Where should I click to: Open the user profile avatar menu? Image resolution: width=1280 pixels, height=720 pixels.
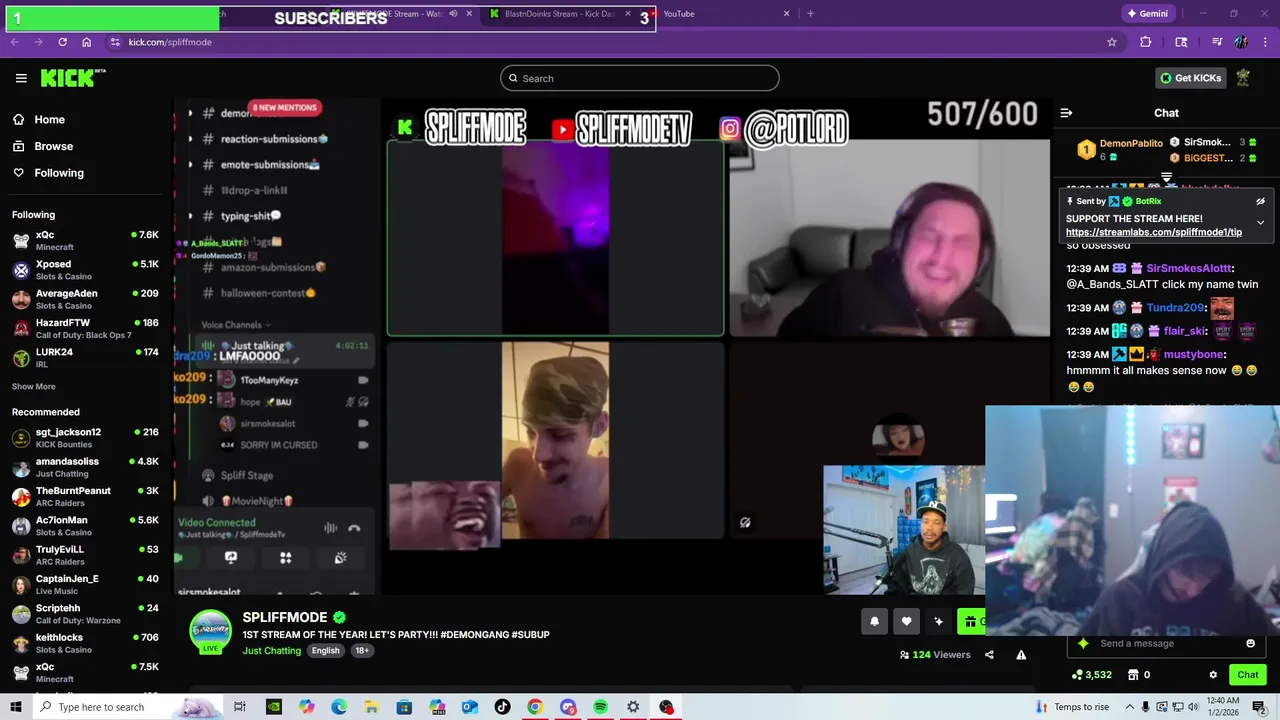(x=1243, y=78)
